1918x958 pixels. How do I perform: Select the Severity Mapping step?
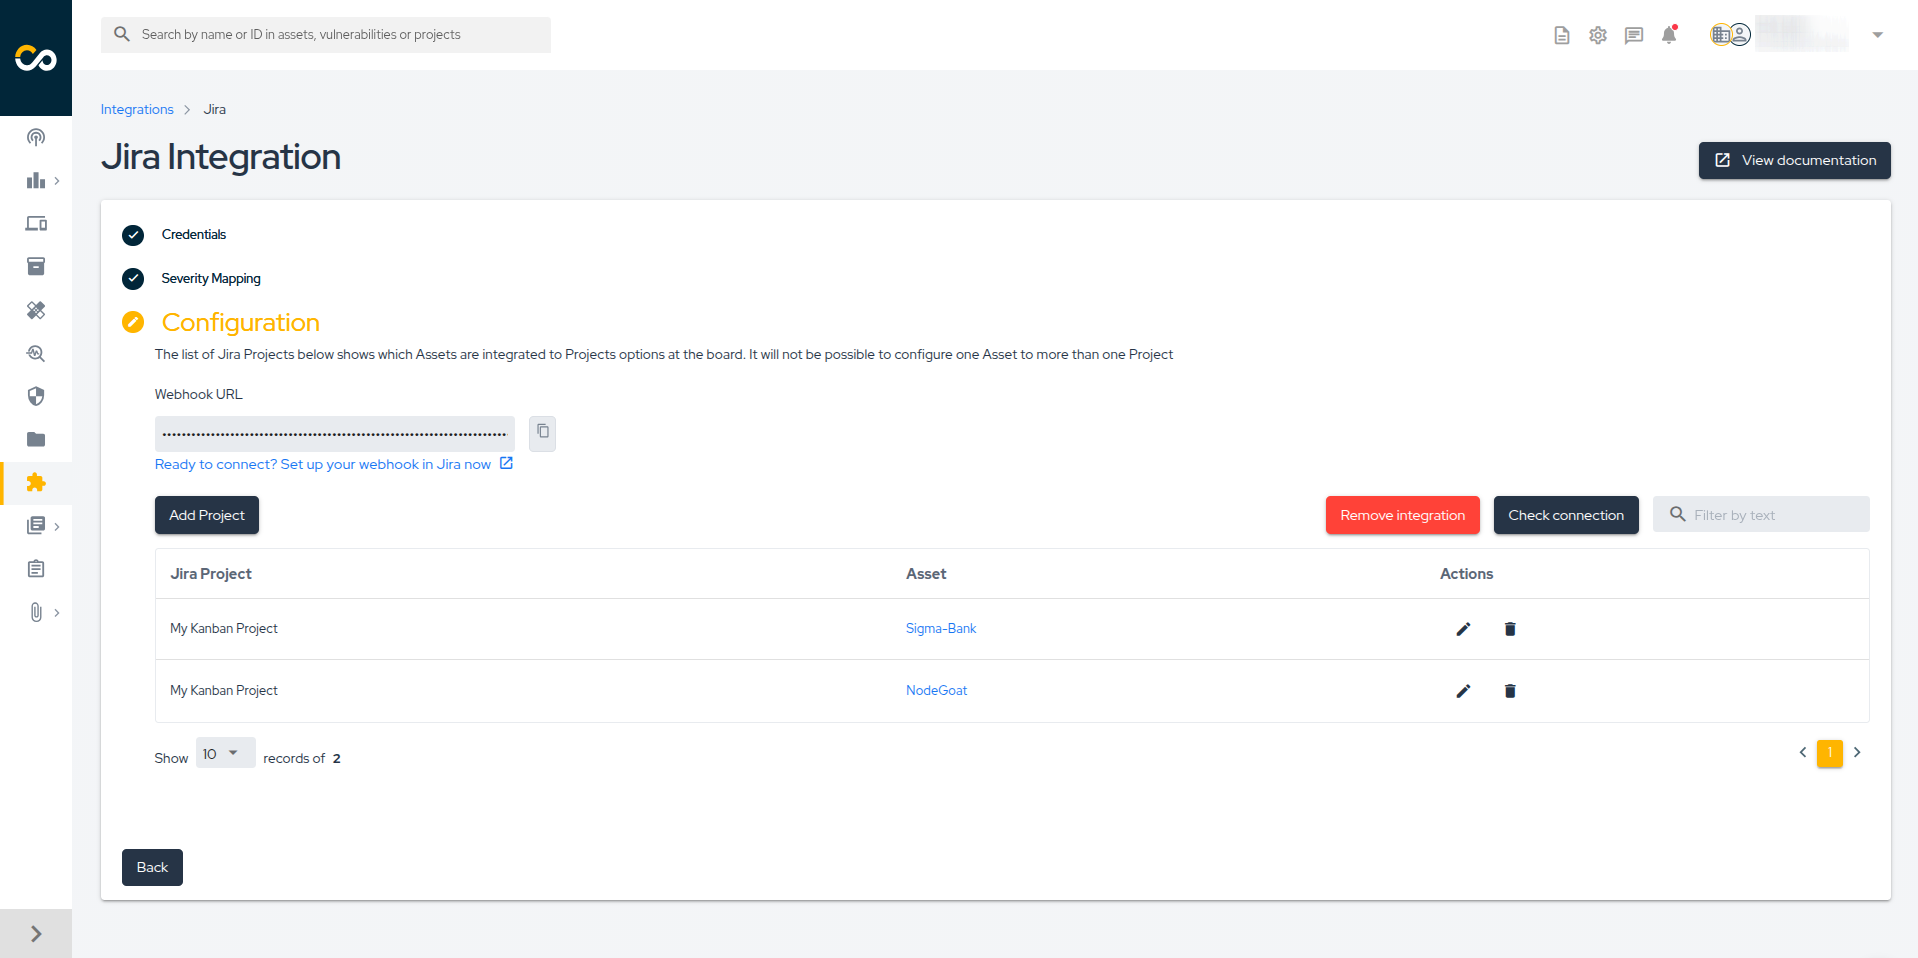point(210,279)
